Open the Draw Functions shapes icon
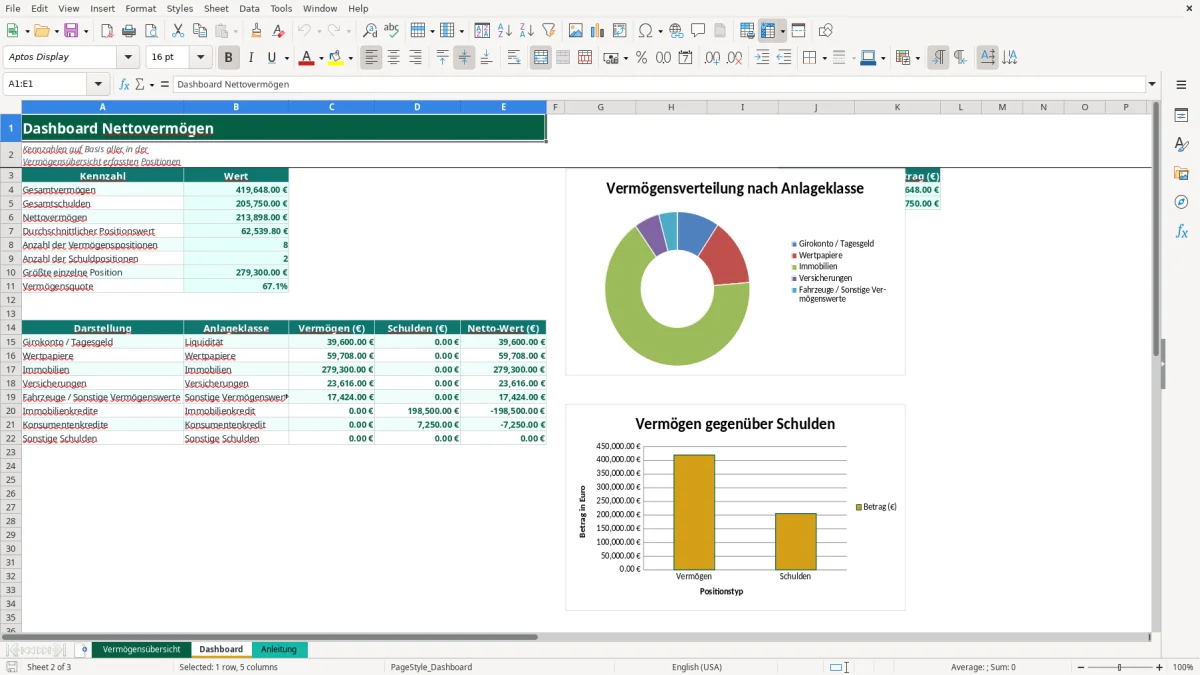 pos(826,31)
